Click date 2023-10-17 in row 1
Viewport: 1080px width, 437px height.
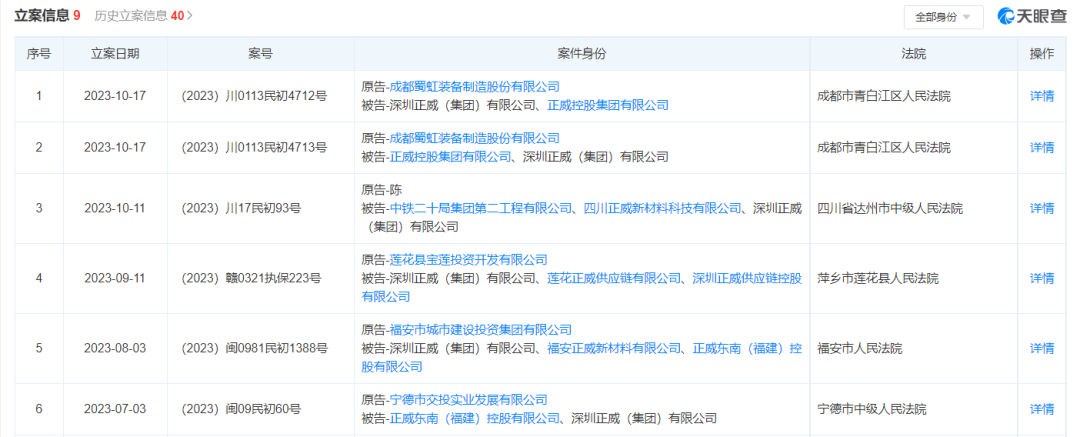[115, 96]
